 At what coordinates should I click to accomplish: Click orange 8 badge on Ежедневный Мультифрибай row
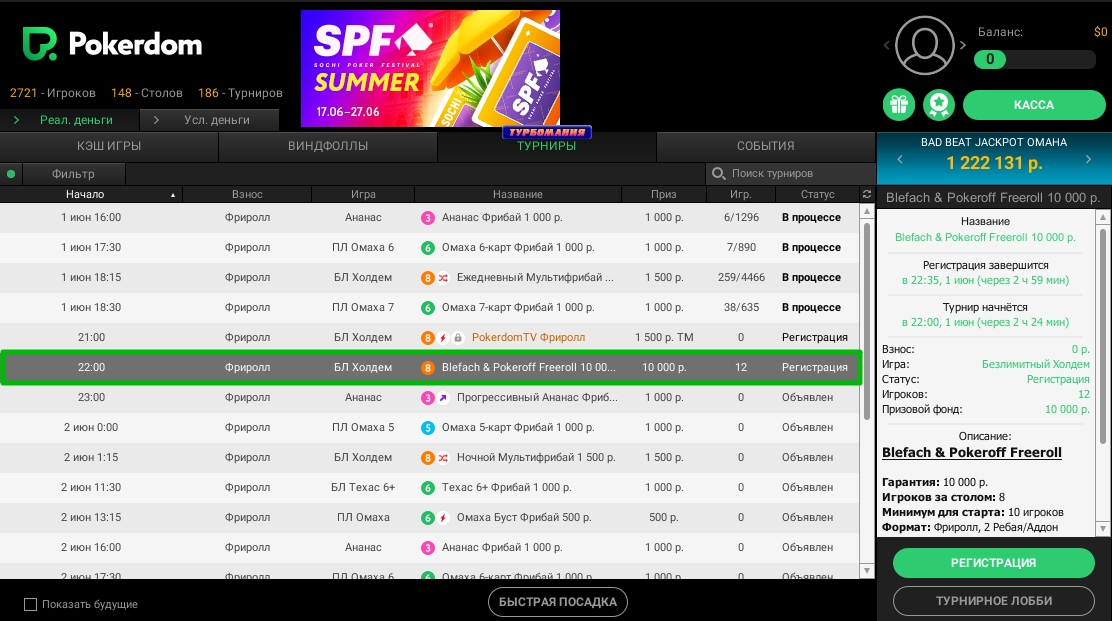[428, 278]
